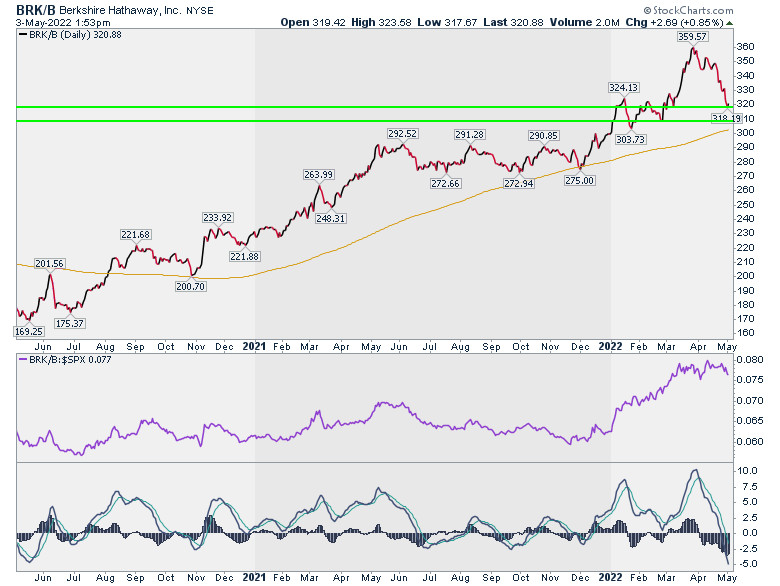Click 2022 on the bottom indicator's time axis
Viewport: 780px width, 586px height.
pos(610,578)
